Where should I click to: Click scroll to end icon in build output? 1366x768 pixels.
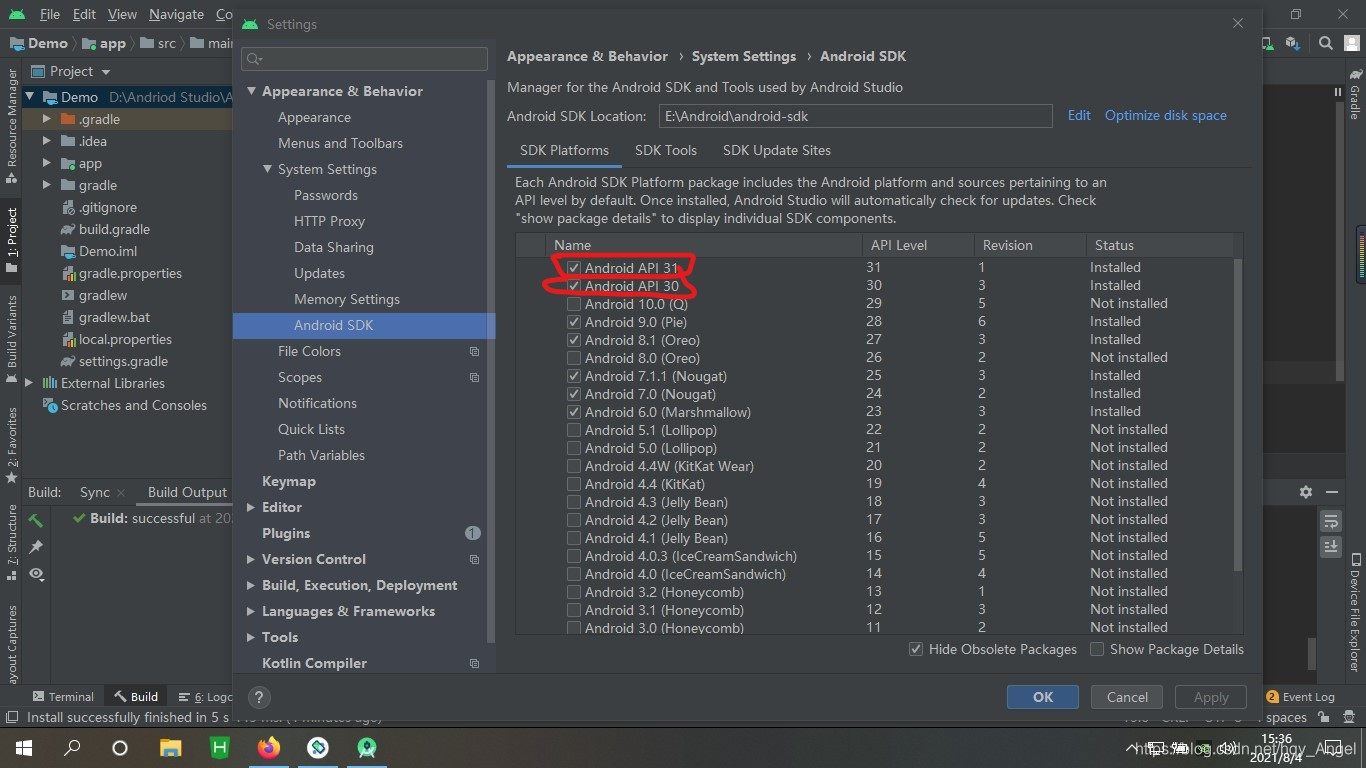[1330, 546]
